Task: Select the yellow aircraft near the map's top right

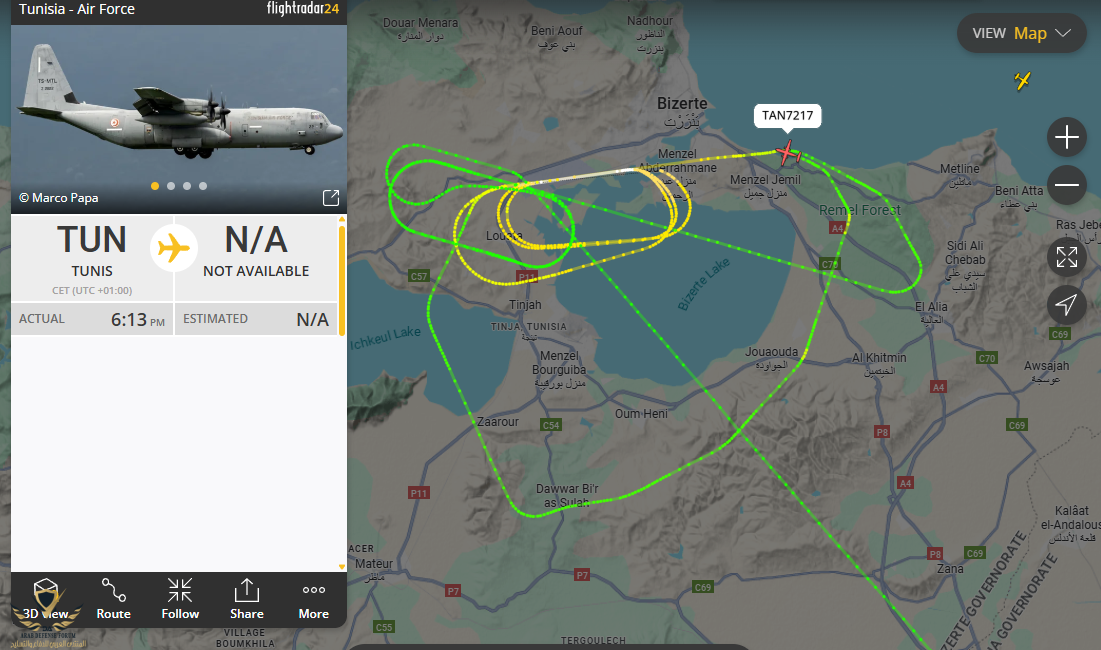Action: click(1022, 81)
